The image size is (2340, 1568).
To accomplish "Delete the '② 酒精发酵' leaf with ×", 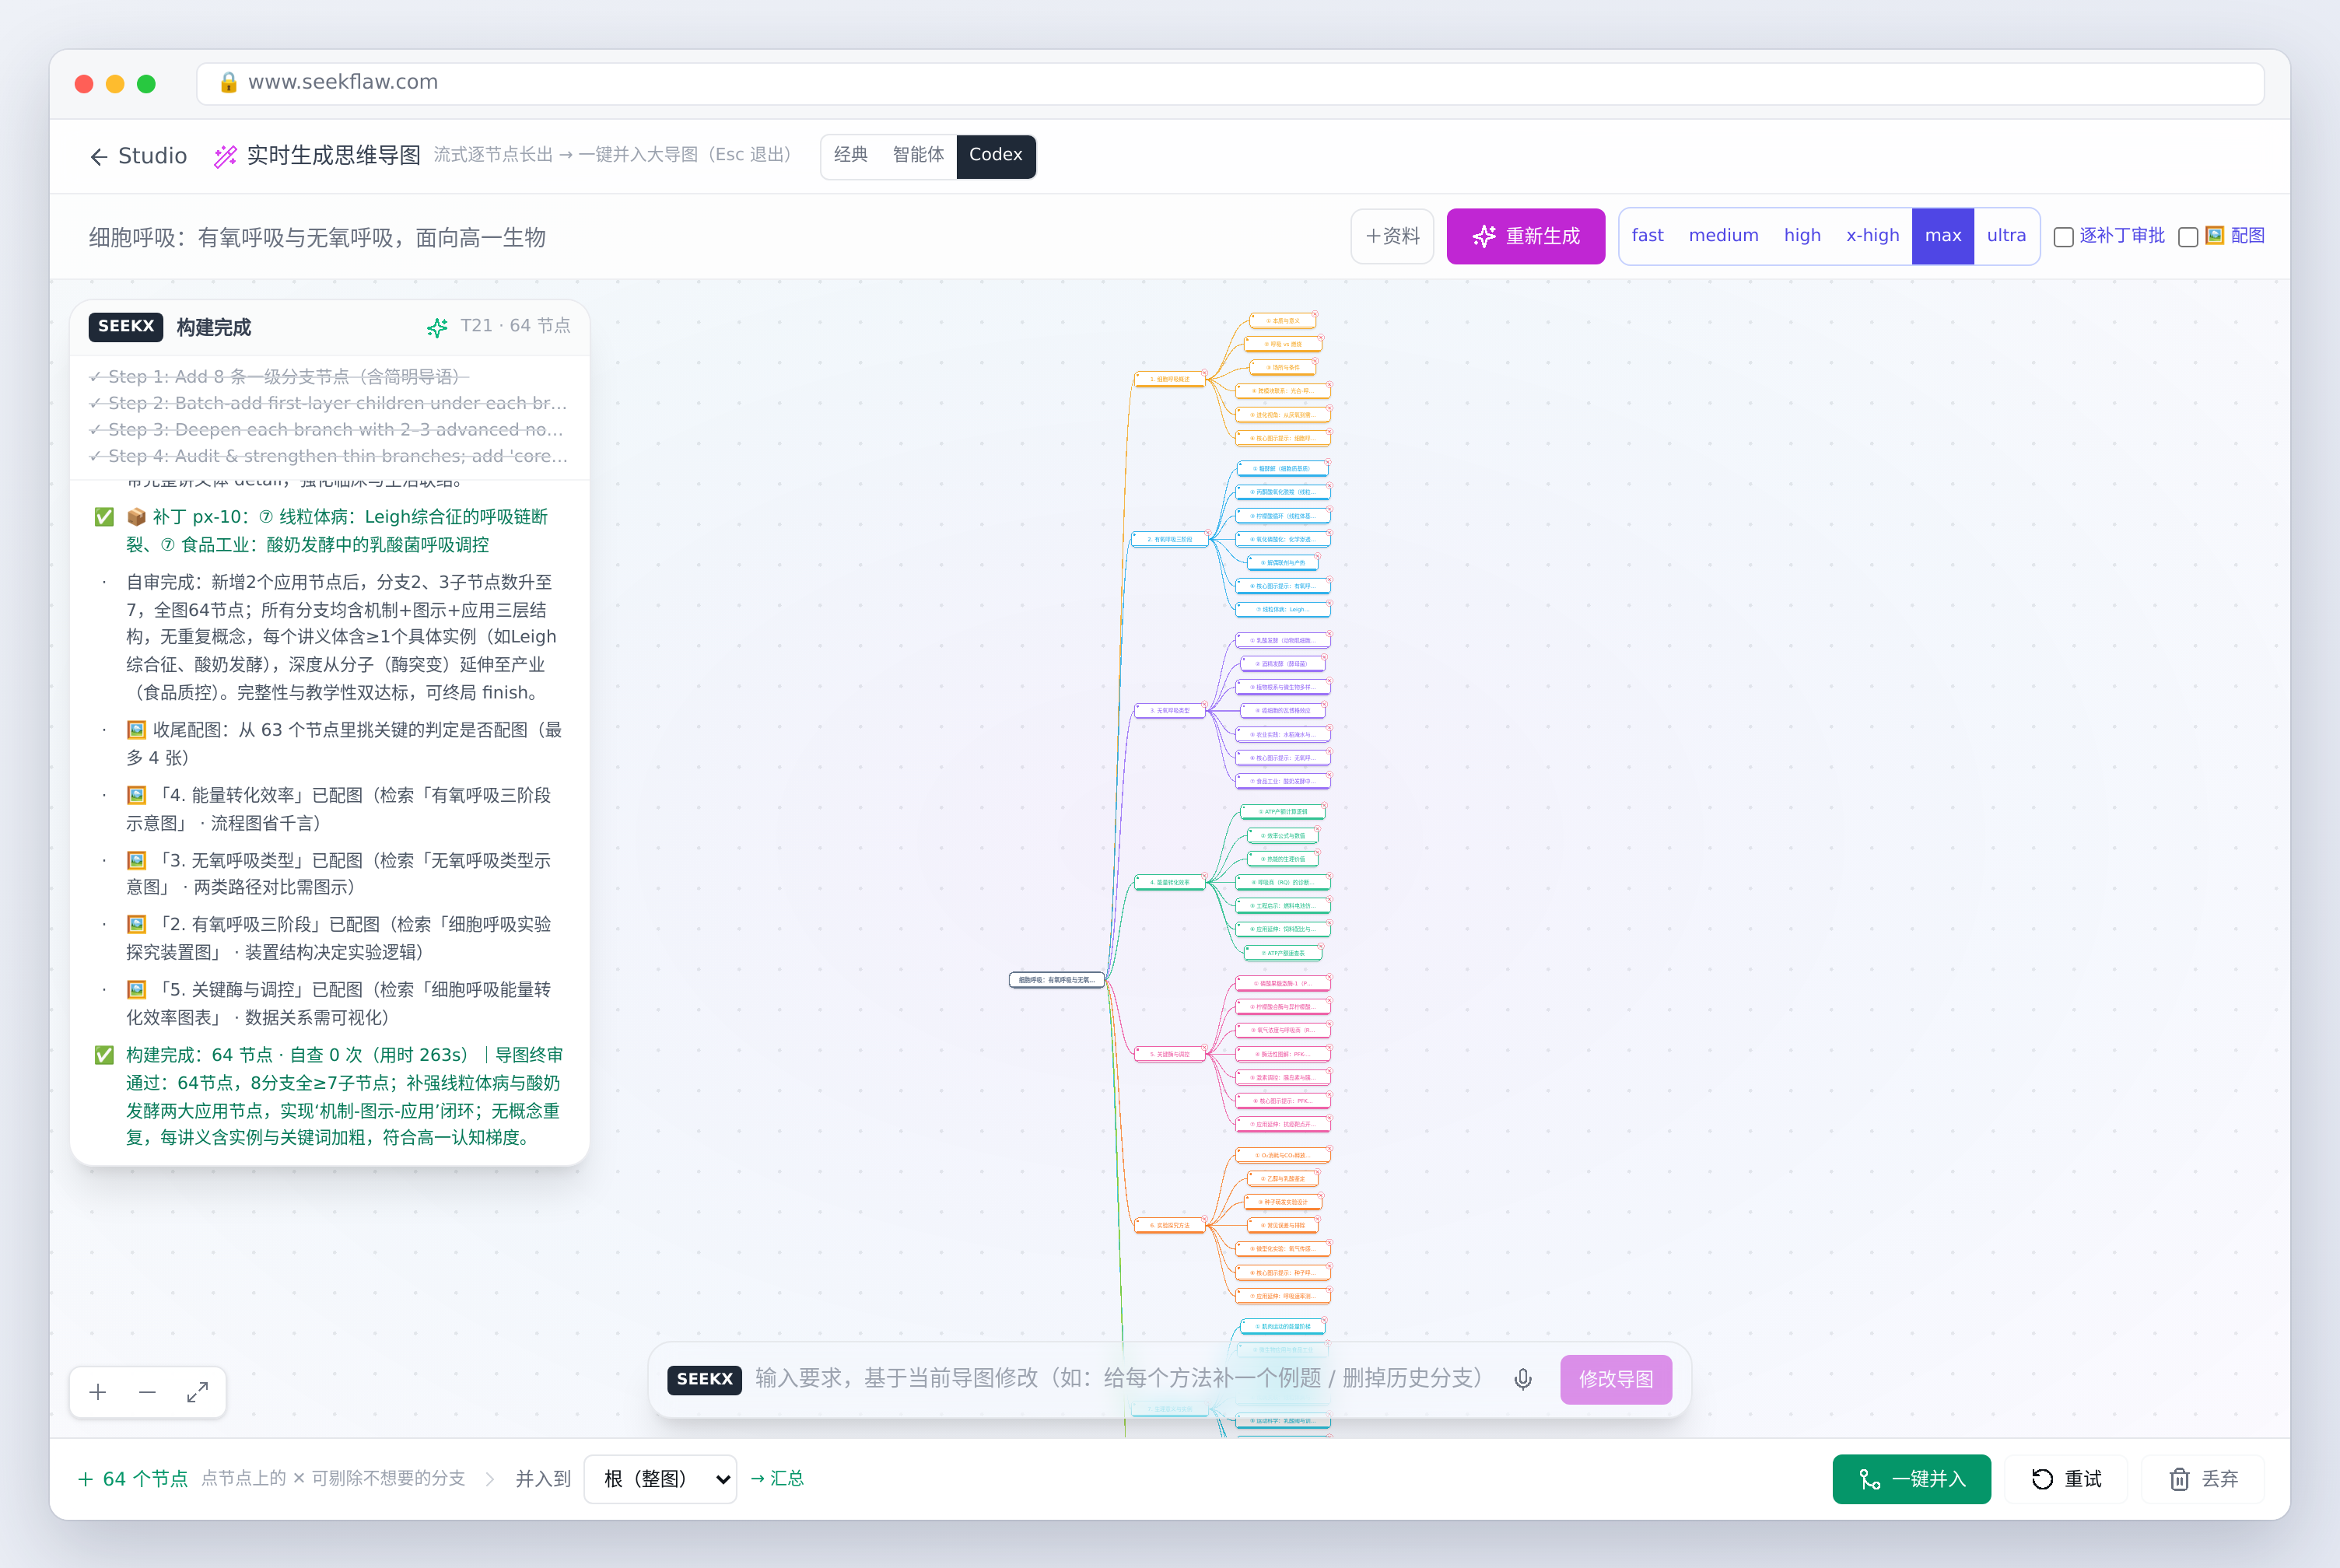I will (x=1325, y=658).
